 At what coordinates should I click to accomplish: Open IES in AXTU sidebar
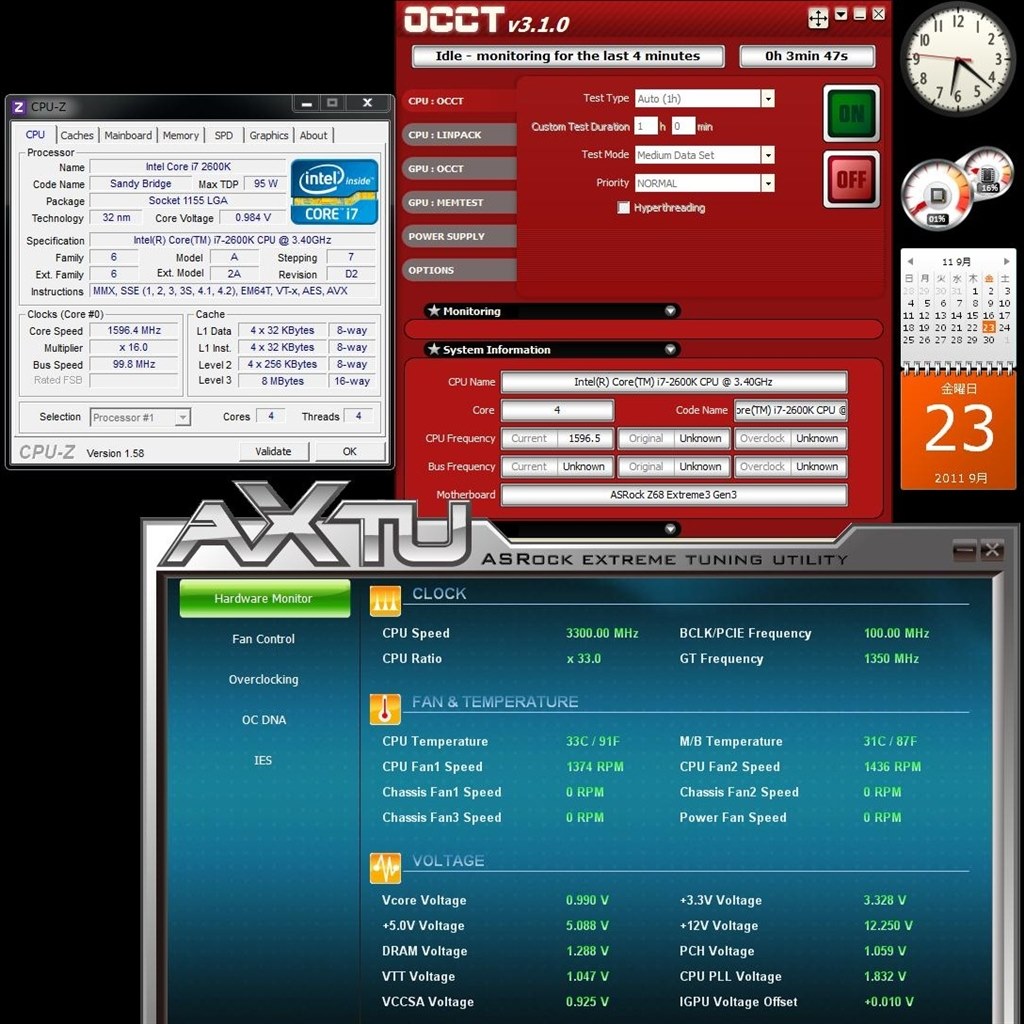263,760
